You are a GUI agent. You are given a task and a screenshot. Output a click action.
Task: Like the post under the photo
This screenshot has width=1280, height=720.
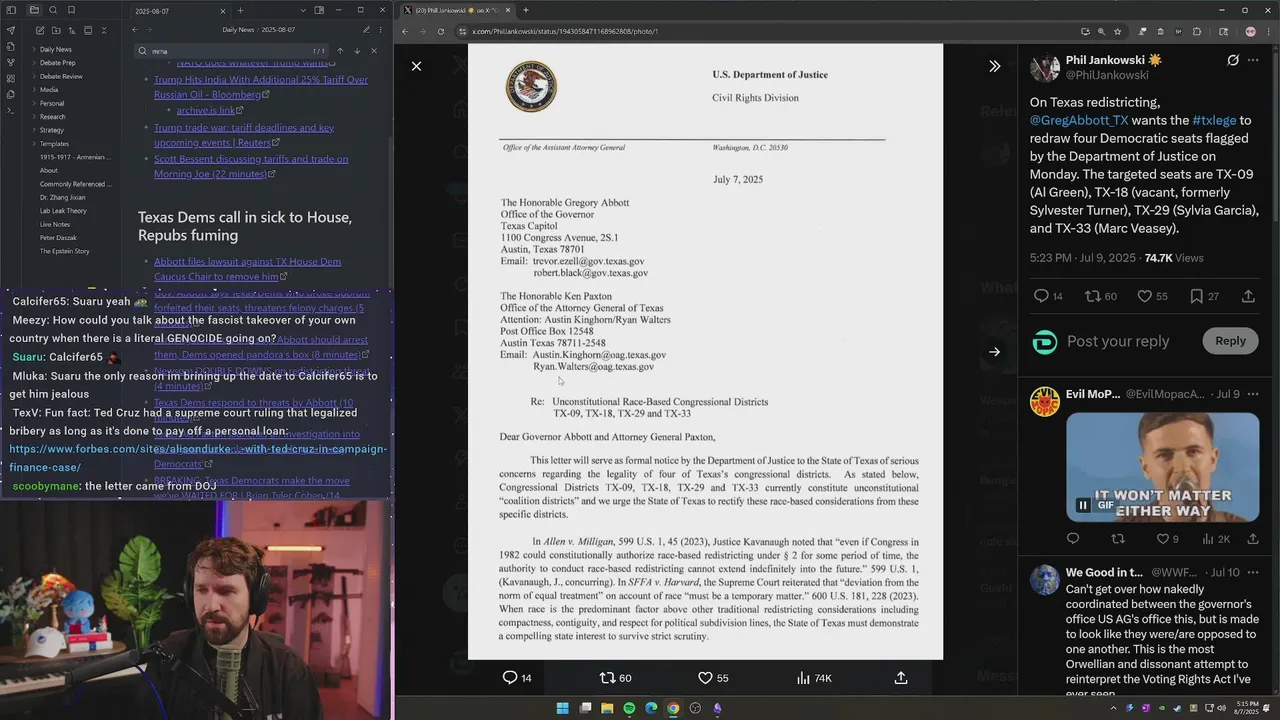point(713,678)
